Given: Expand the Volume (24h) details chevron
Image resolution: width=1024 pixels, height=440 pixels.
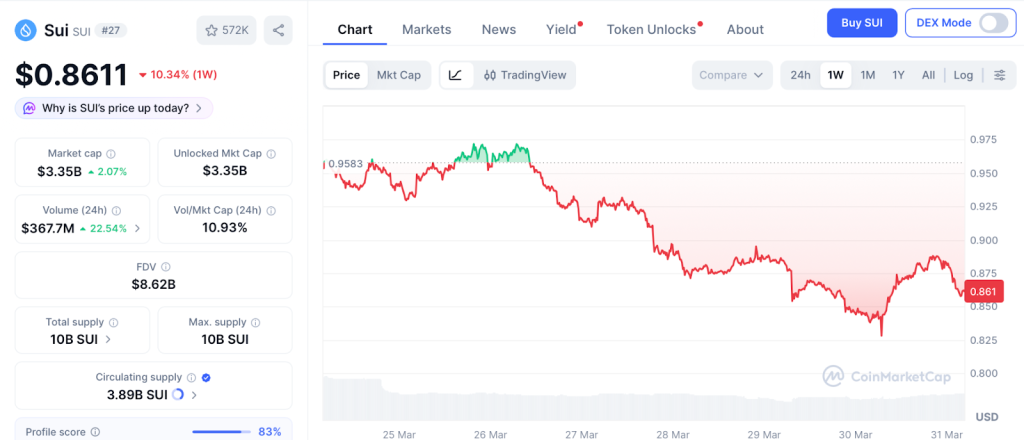Looking at the screenshot, I should [x=137, y=228].
